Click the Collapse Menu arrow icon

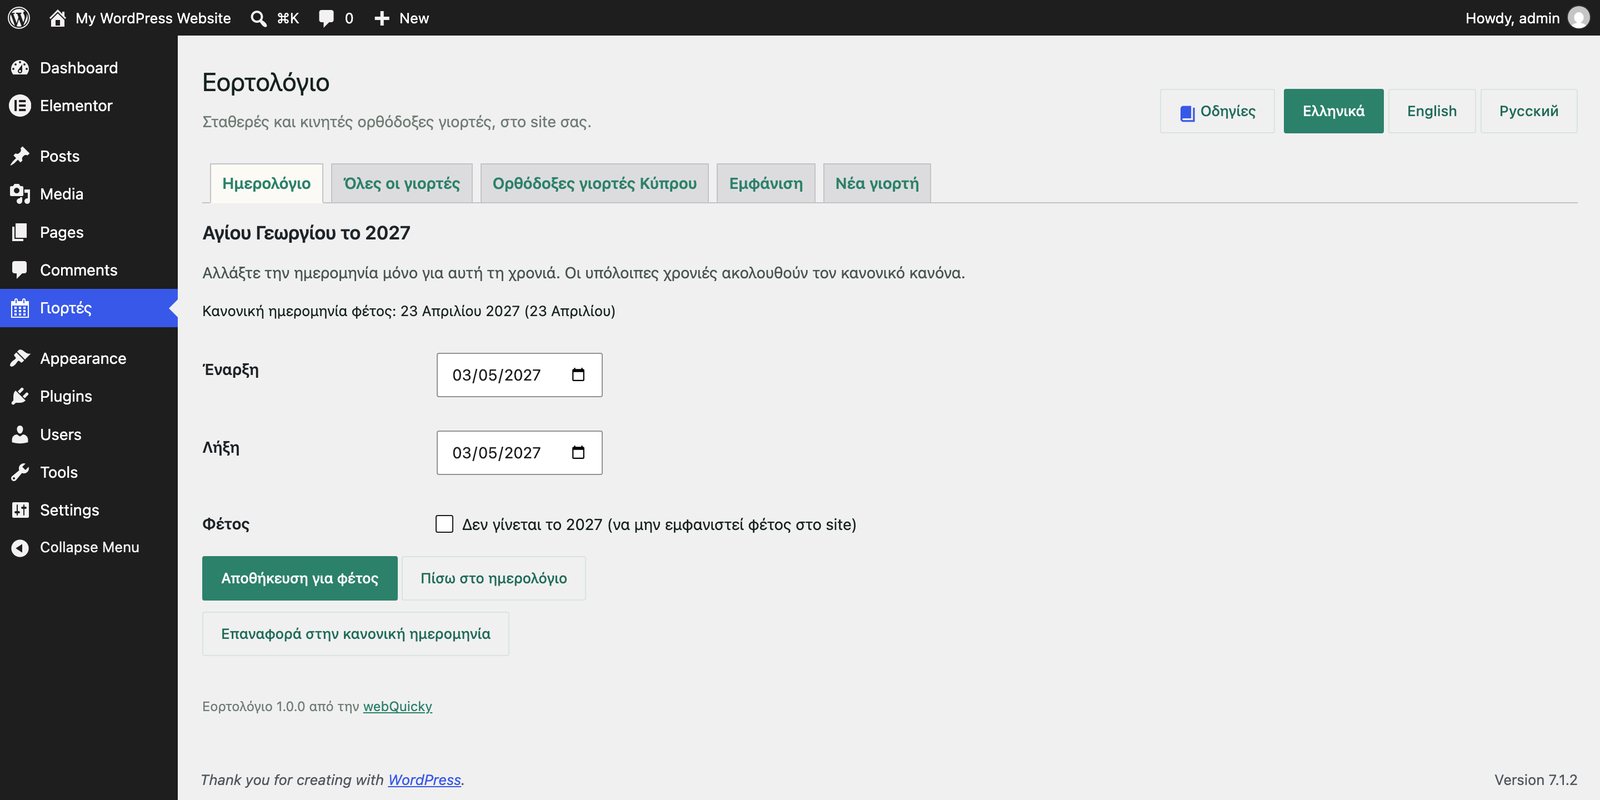(20, 548)
